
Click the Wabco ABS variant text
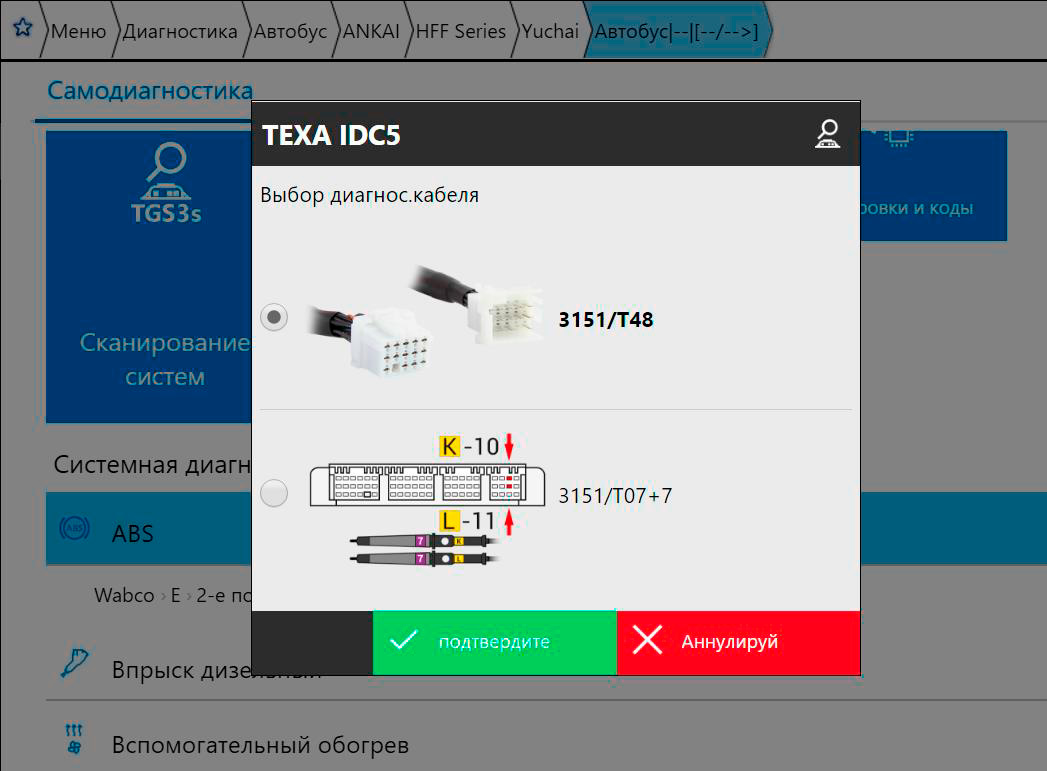pos(173,595)
